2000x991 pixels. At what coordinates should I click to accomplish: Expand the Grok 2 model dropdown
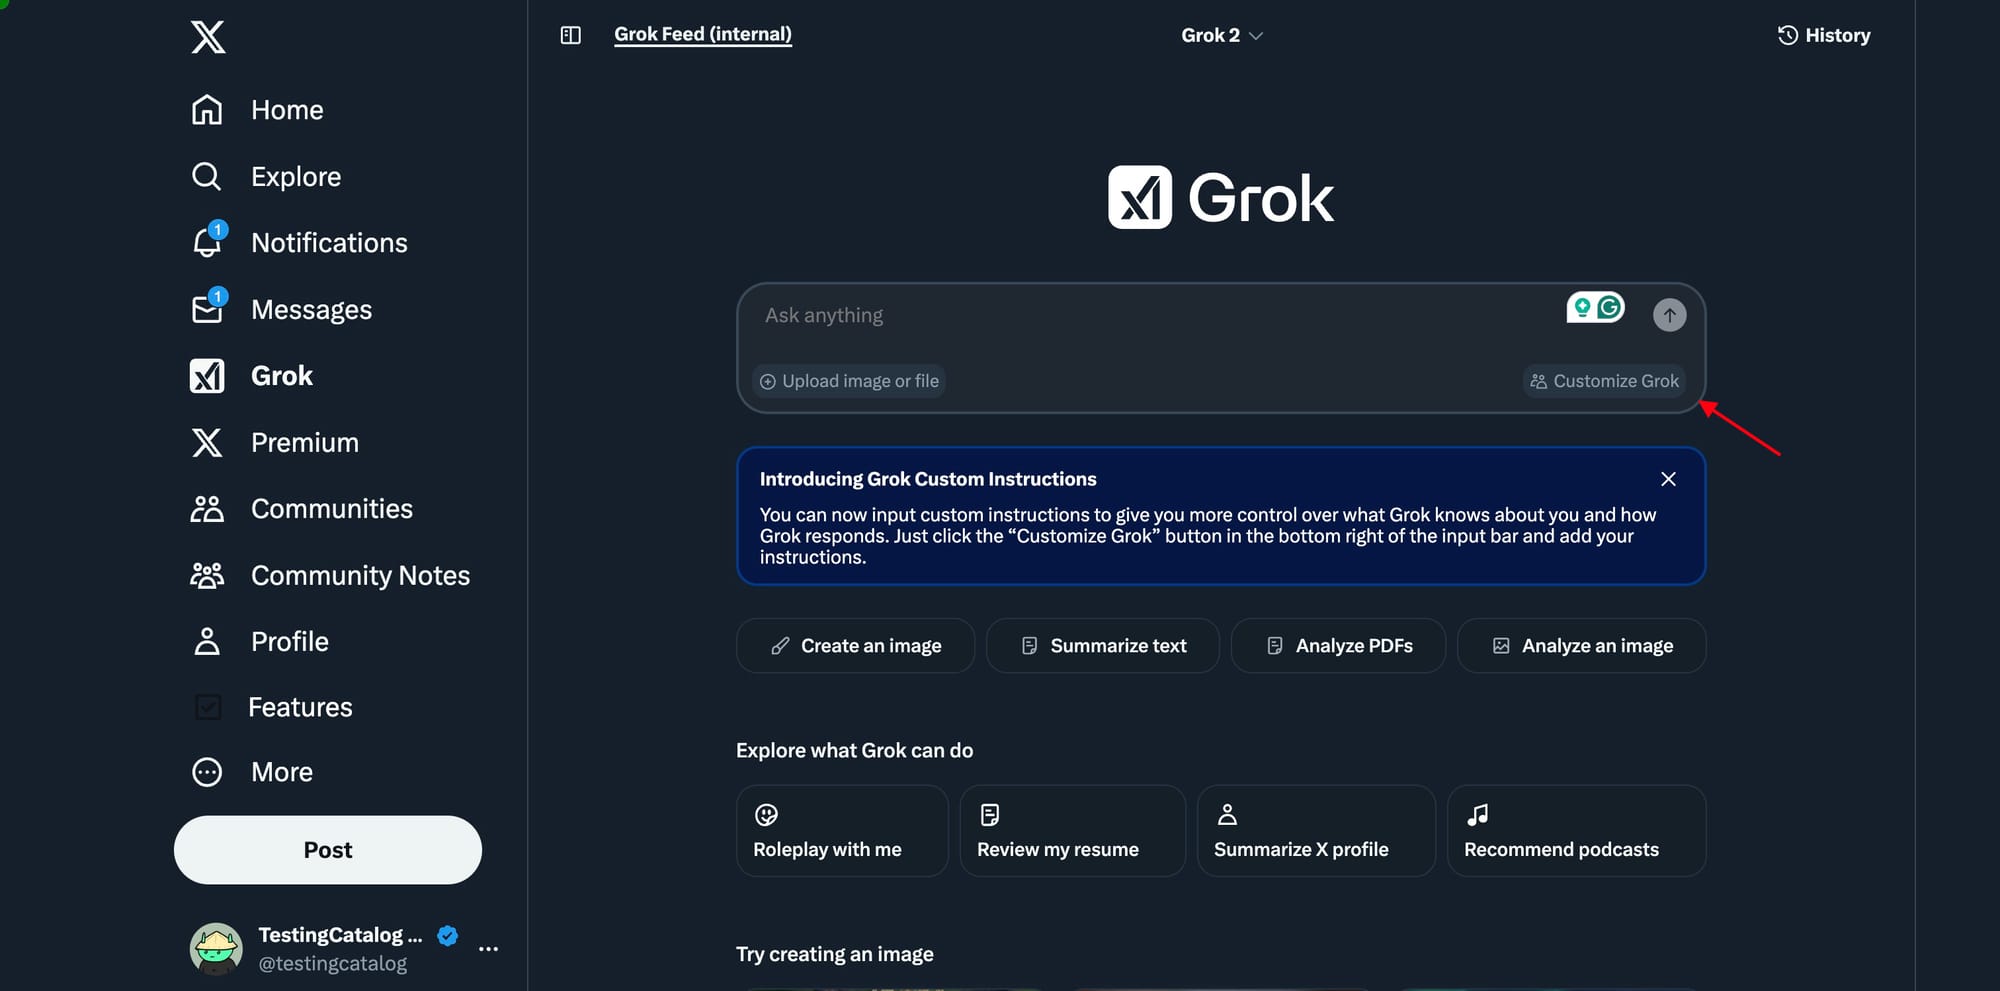(x=1222, y=35)
